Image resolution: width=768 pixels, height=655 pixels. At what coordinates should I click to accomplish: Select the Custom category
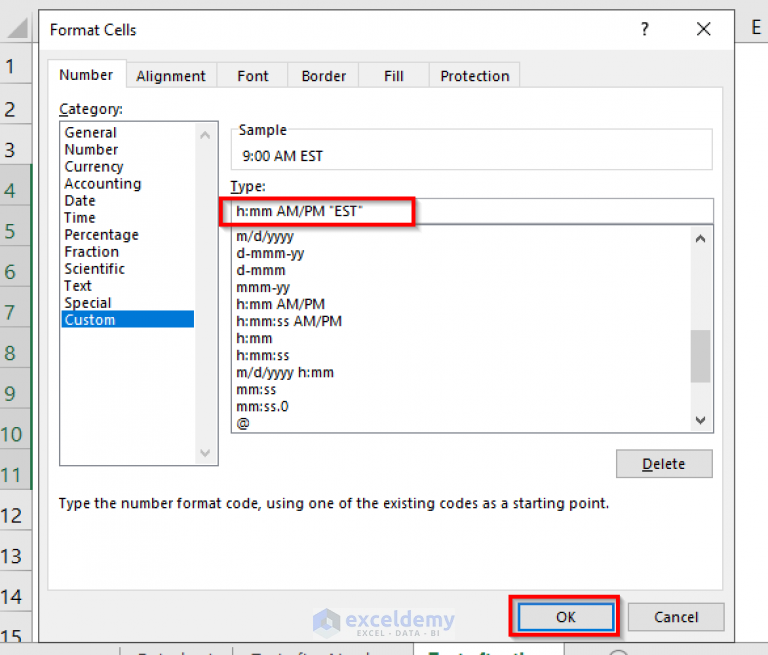128,319
